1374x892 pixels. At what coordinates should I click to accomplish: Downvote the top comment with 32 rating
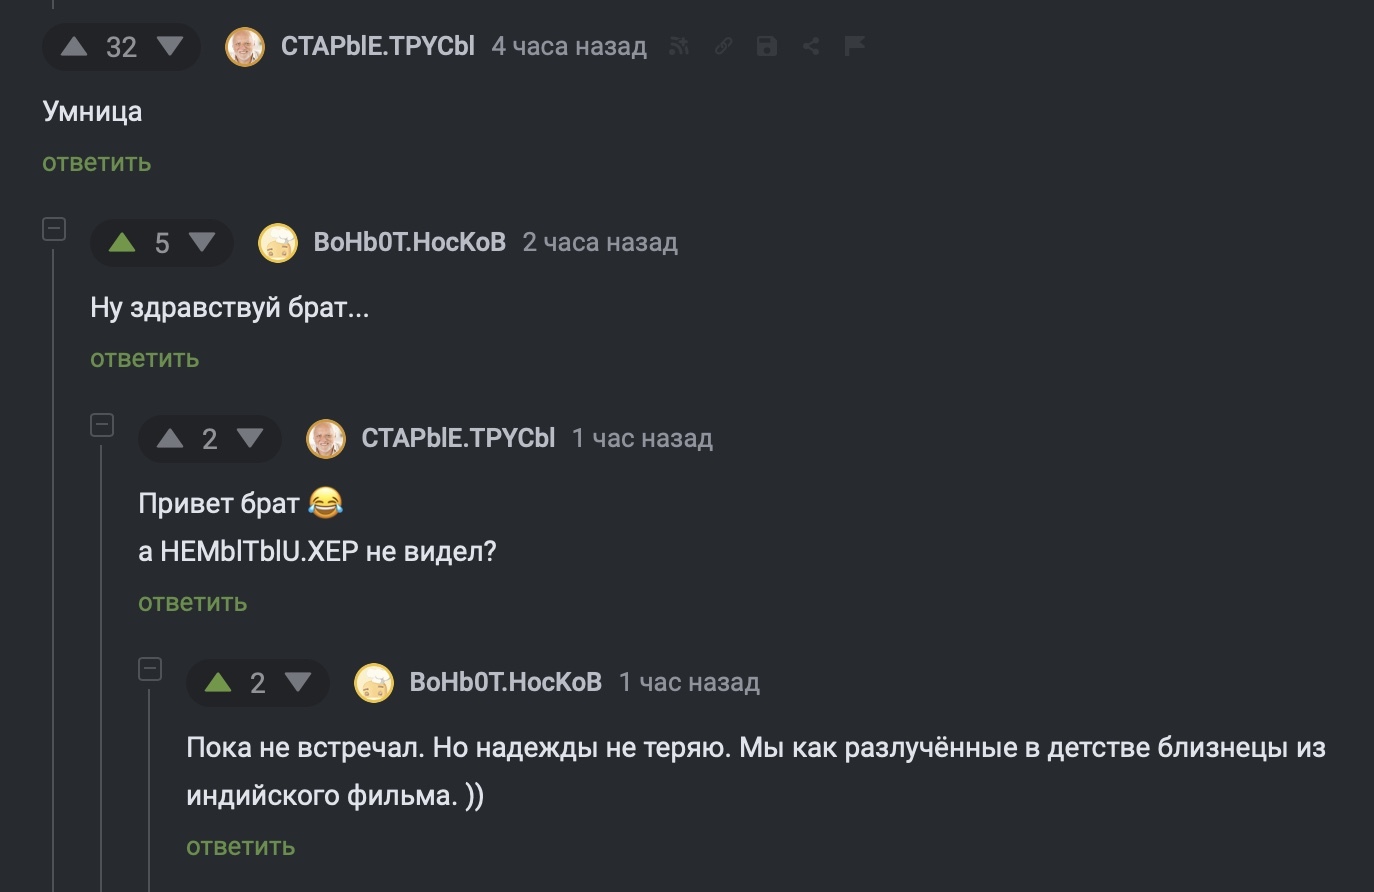click(x=170, y=46)
